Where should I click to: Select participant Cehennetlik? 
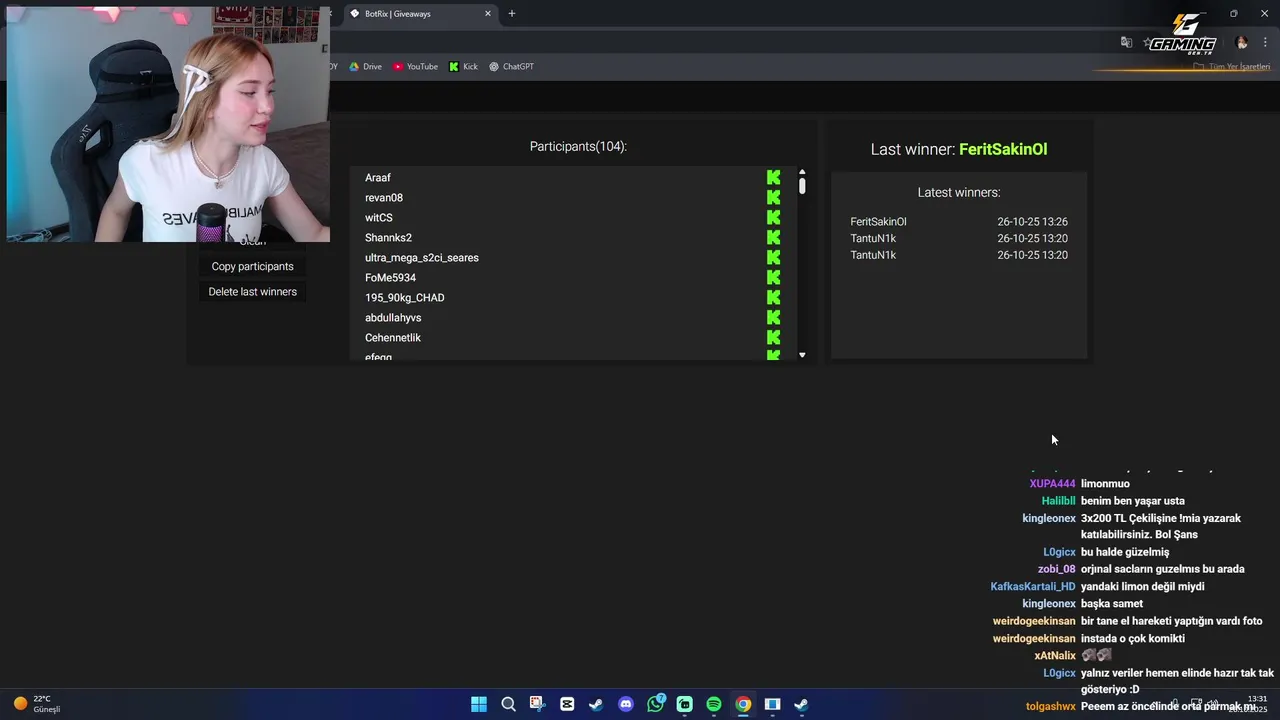pyautogui.click(x=393, y=337)
